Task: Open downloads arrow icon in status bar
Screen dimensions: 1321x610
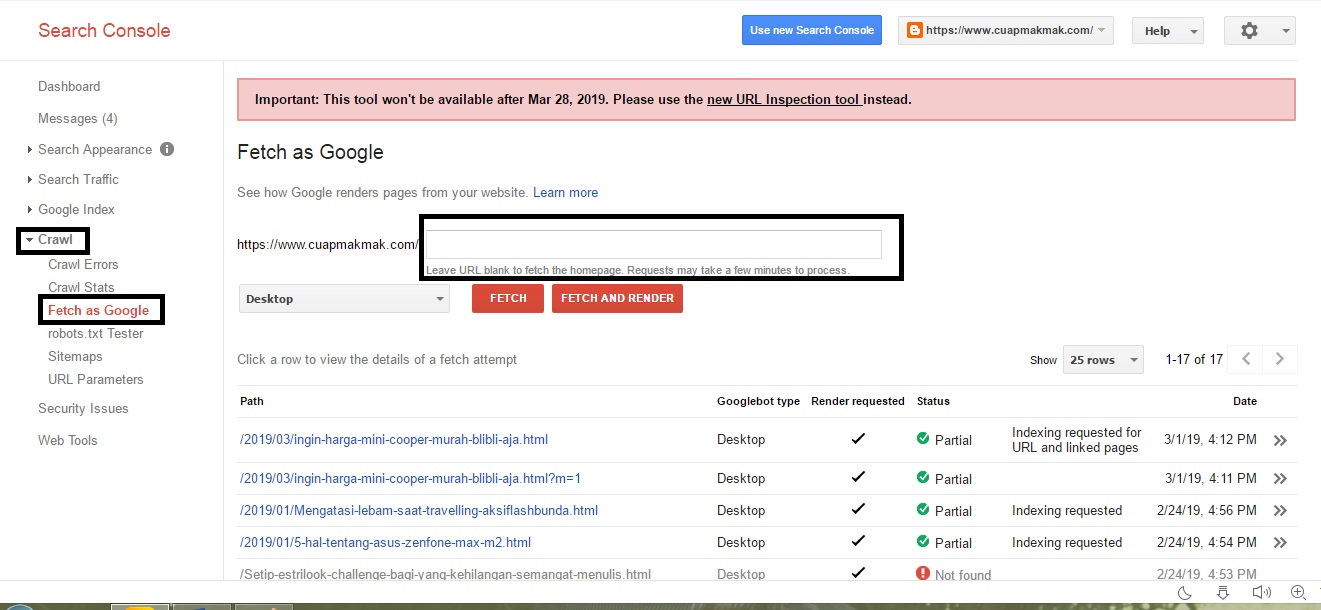Action: (x=1222, y=593)
